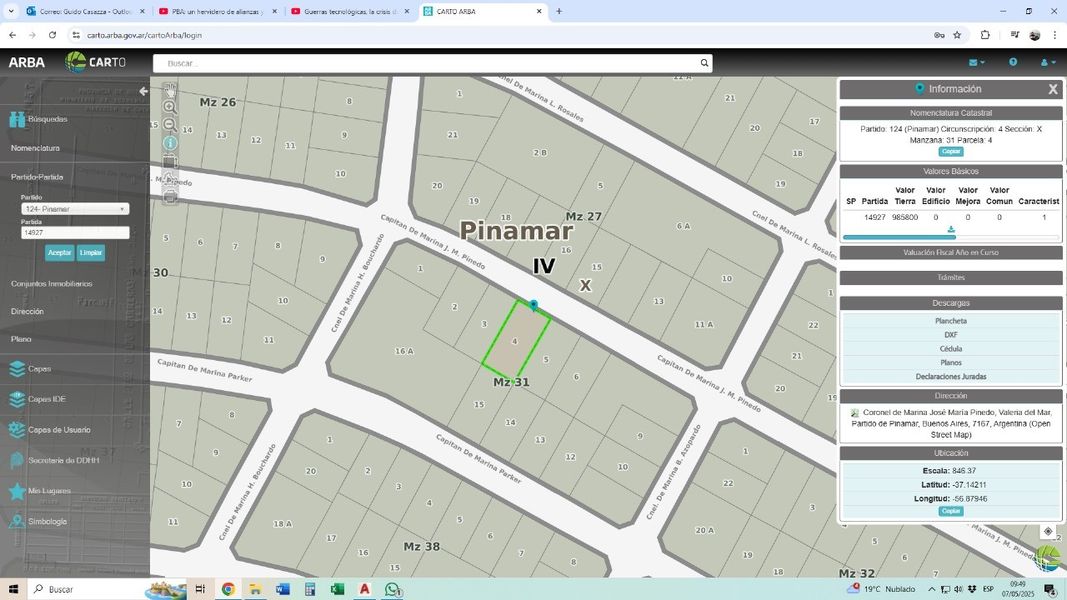The image size is (1067, 600).
Task: Open the Capas layers panel
Action: click(31, 369)
